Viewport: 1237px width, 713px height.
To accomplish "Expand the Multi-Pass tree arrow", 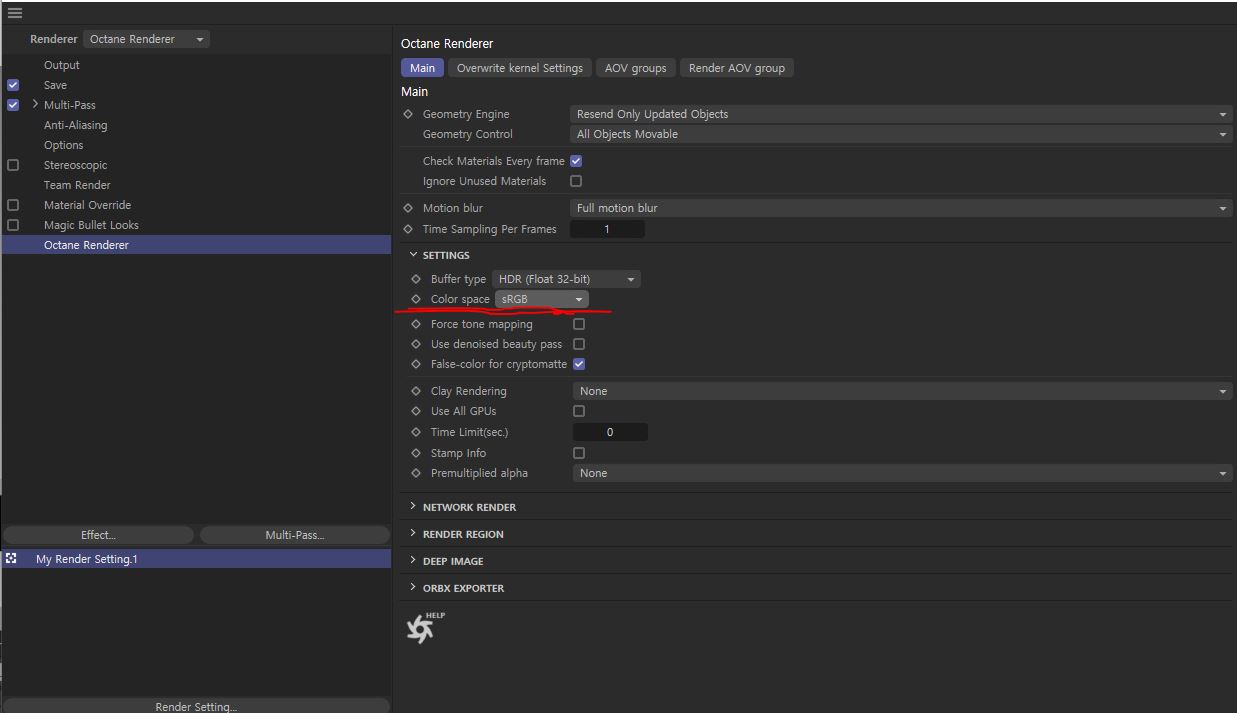I will [35, 104].
